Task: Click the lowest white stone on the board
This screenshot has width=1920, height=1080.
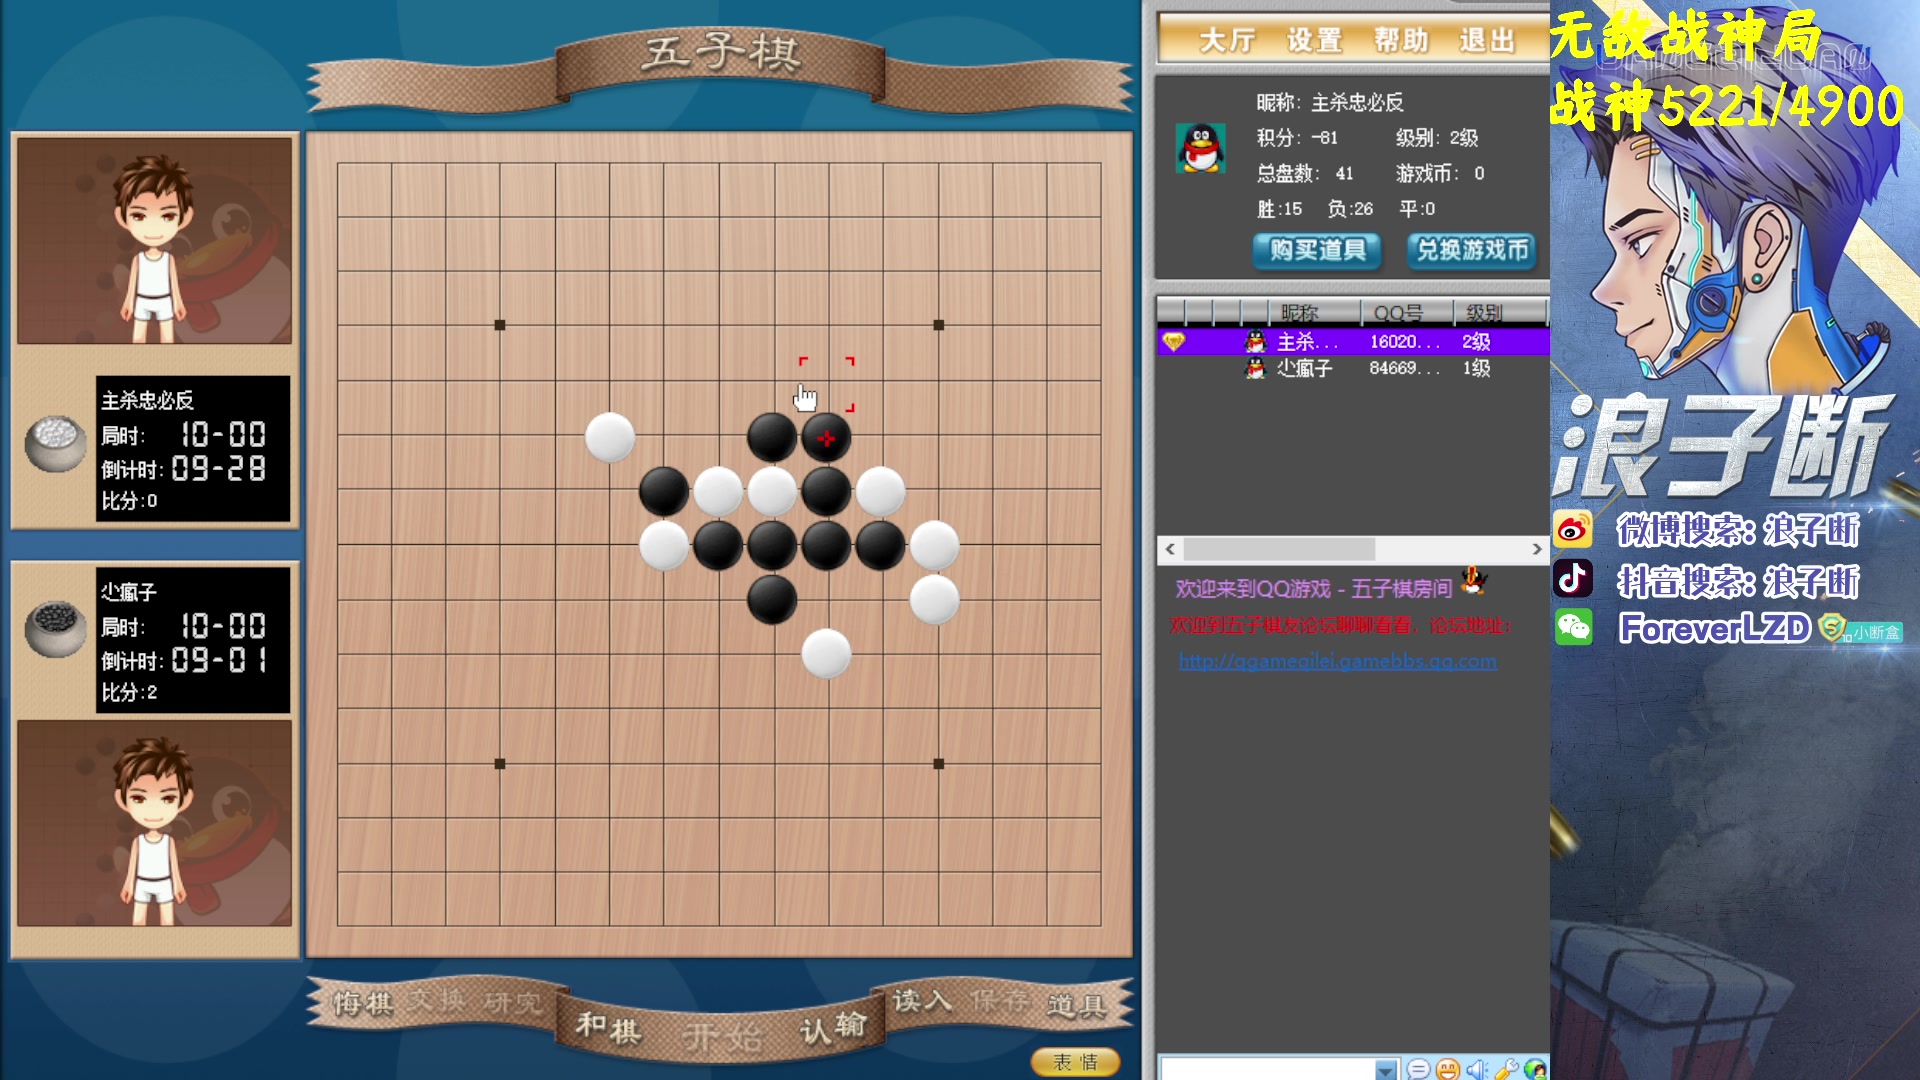Action: [x=826, y=654]
